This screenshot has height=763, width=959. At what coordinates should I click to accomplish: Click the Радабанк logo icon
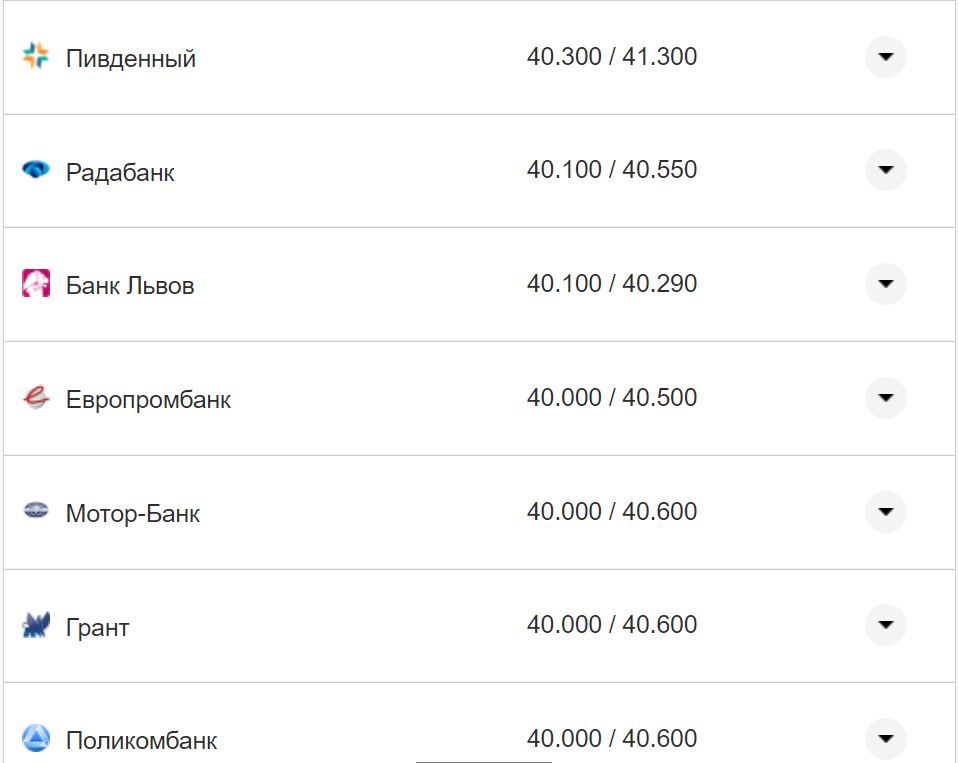tap(36, 171)
